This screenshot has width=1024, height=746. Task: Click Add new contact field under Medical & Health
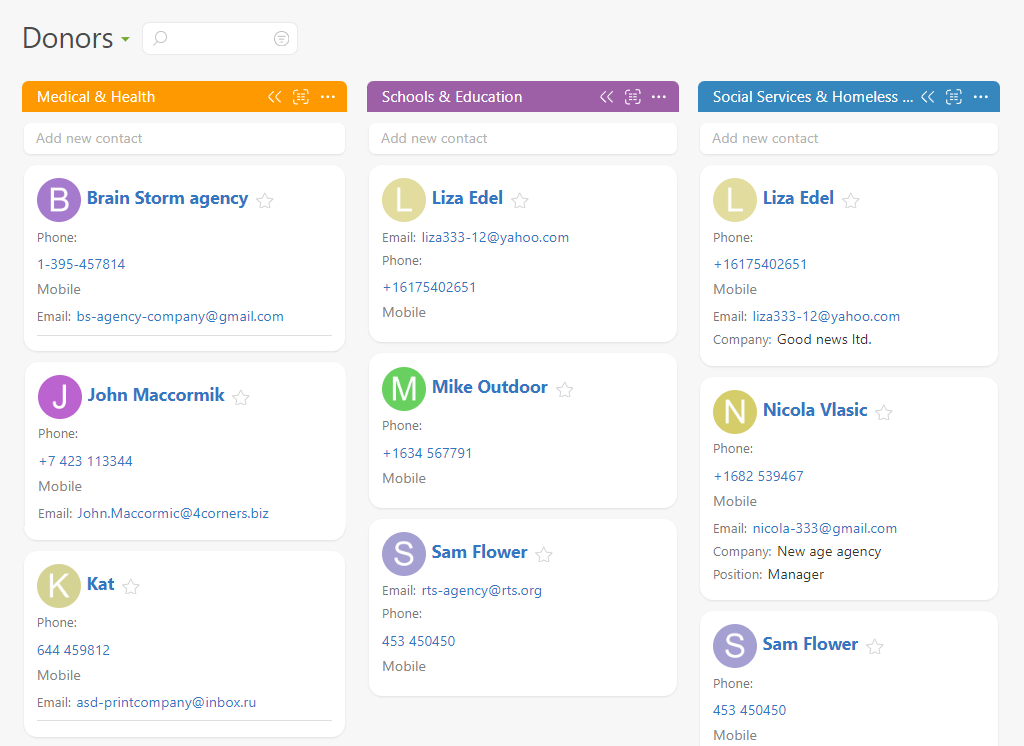[x=184, y=139]
